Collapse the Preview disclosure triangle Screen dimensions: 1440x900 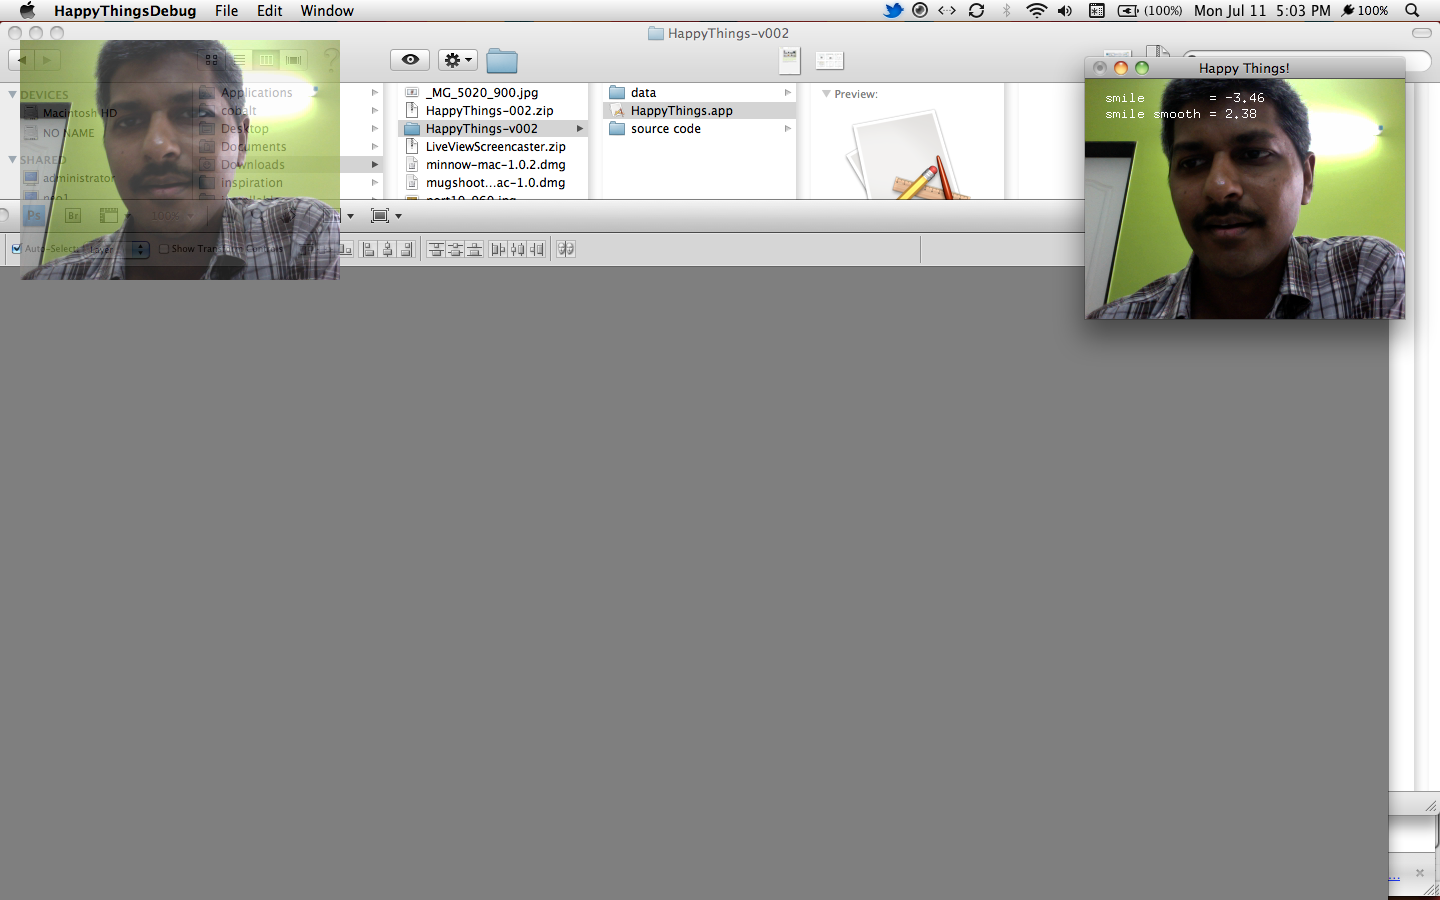pyautogui.click(x=826, y=94)
